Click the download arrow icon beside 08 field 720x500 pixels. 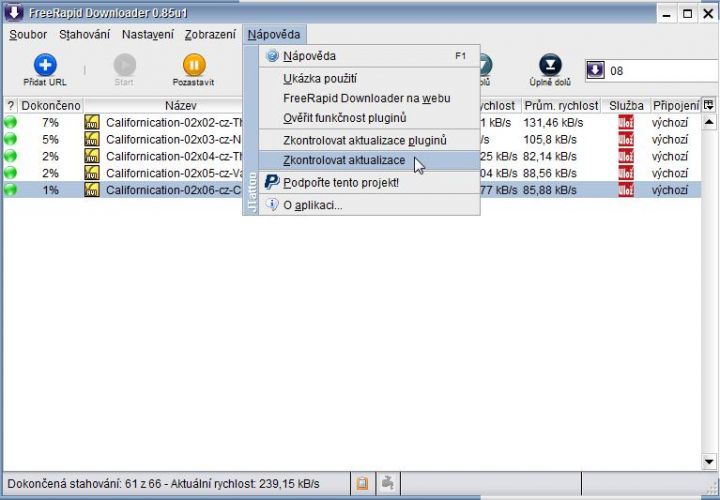[595, 70]
